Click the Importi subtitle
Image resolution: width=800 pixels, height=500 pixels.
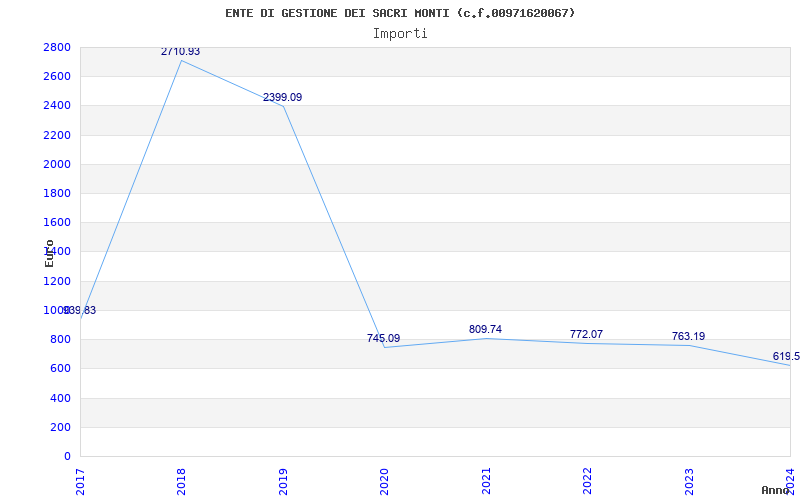pos(400,34)
